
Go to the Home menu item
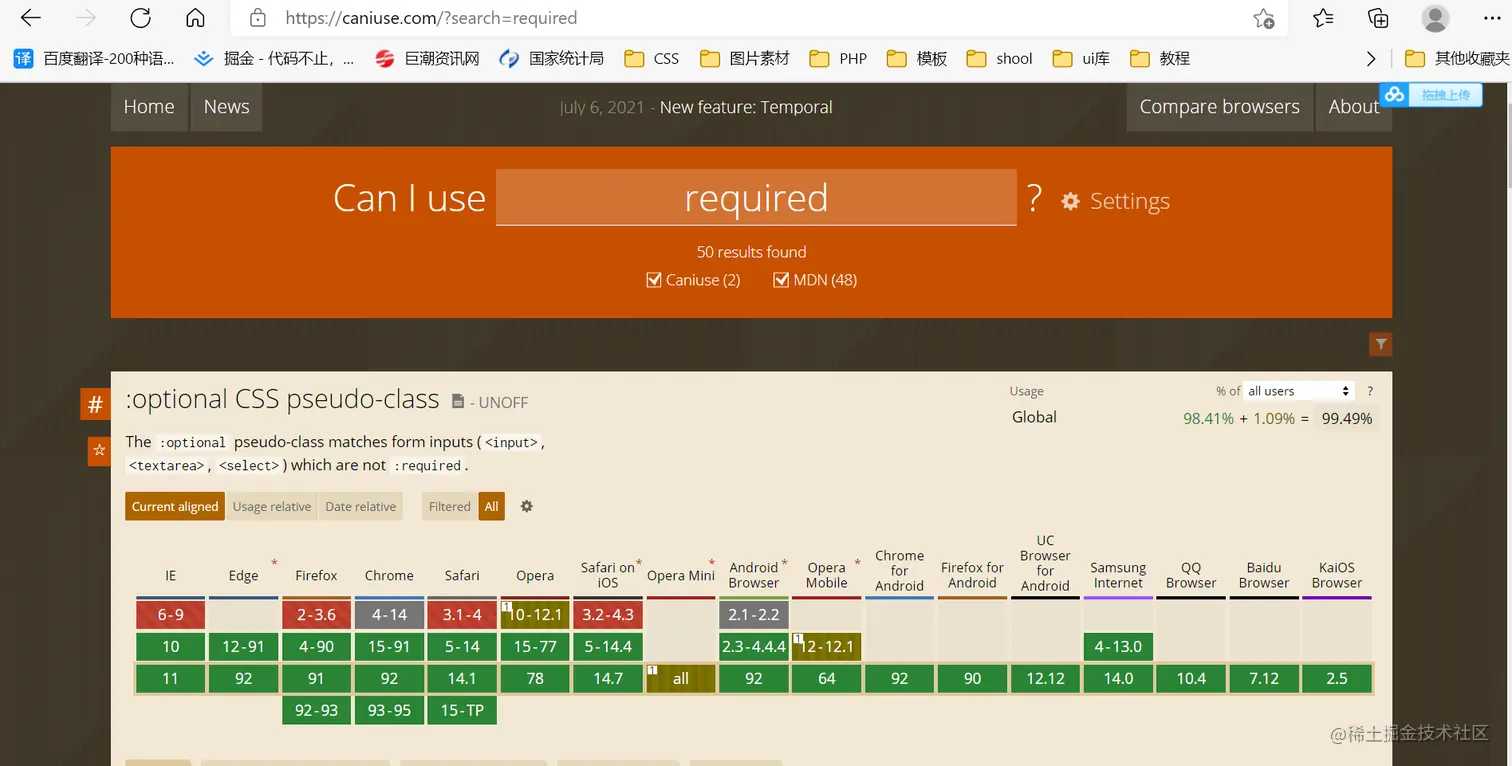tap(149, 107)
